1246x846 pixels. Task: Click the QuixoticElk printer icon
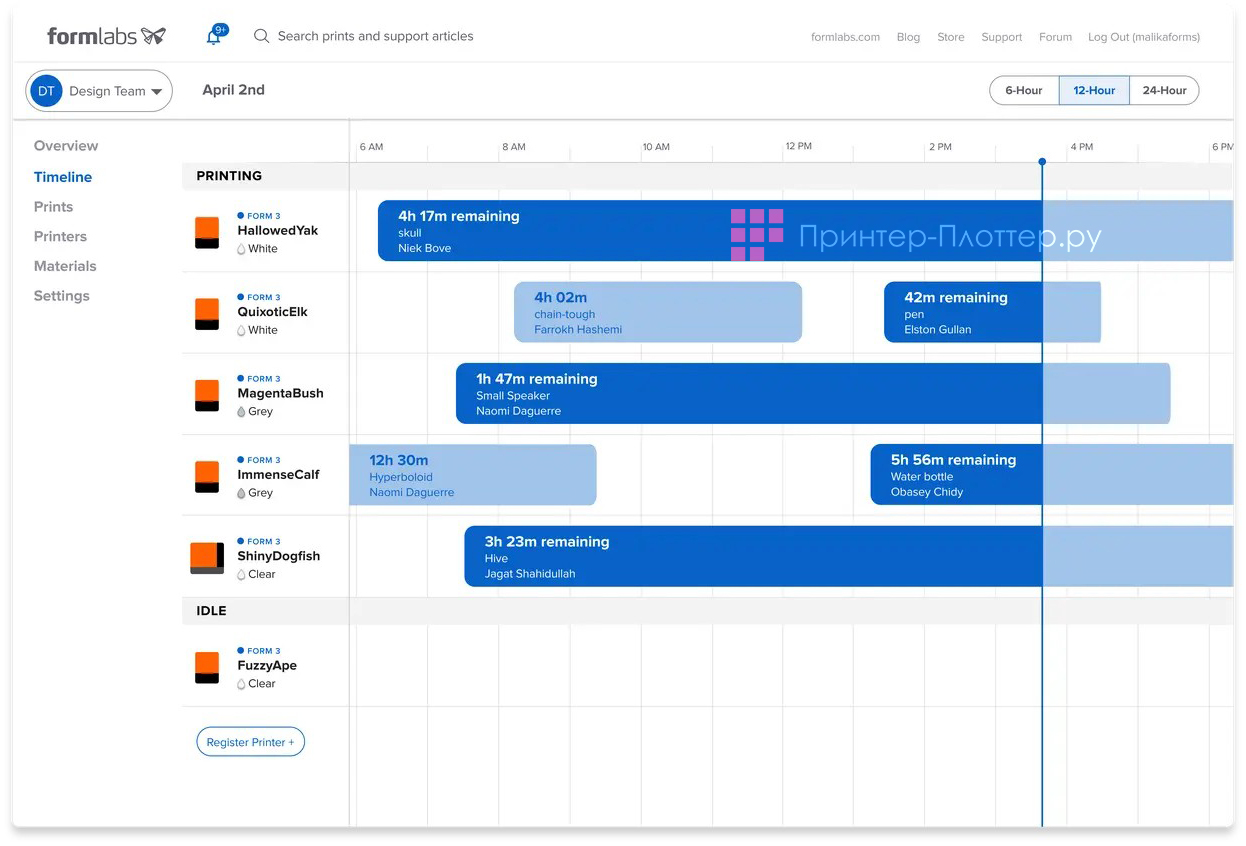pos(207,314)
